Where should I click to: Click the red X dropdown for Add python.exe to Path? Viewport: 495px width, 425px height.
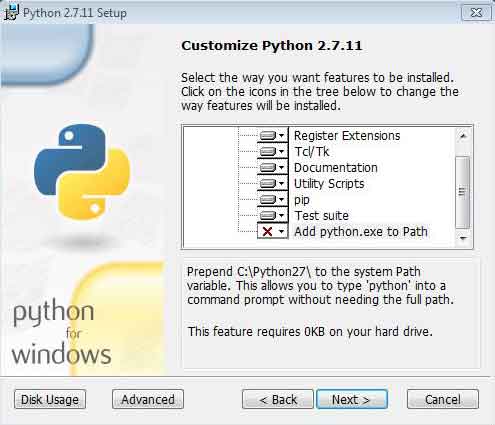click(272, 231)
